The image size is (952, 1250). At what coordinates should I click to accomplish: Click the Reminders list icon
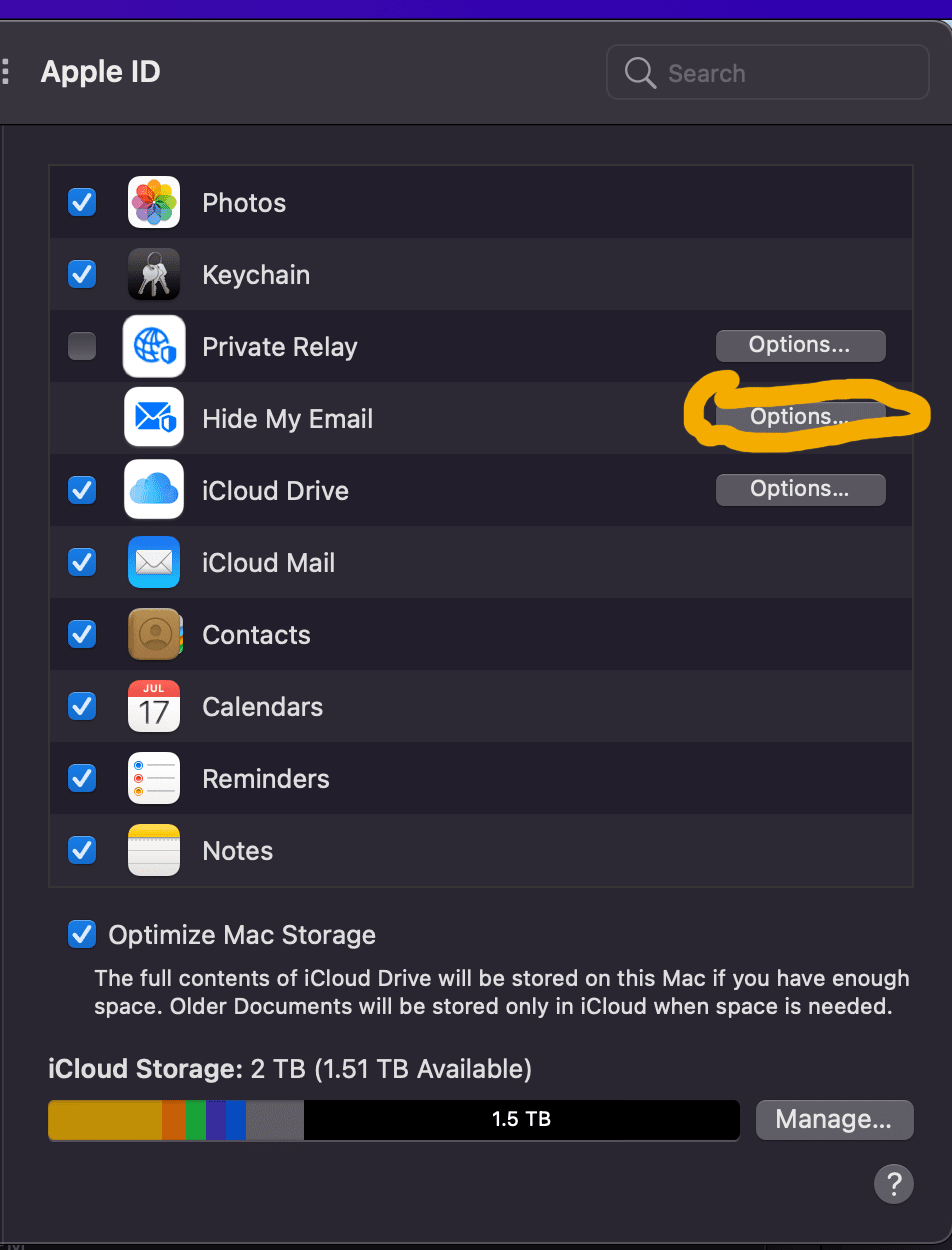[154, 779]
